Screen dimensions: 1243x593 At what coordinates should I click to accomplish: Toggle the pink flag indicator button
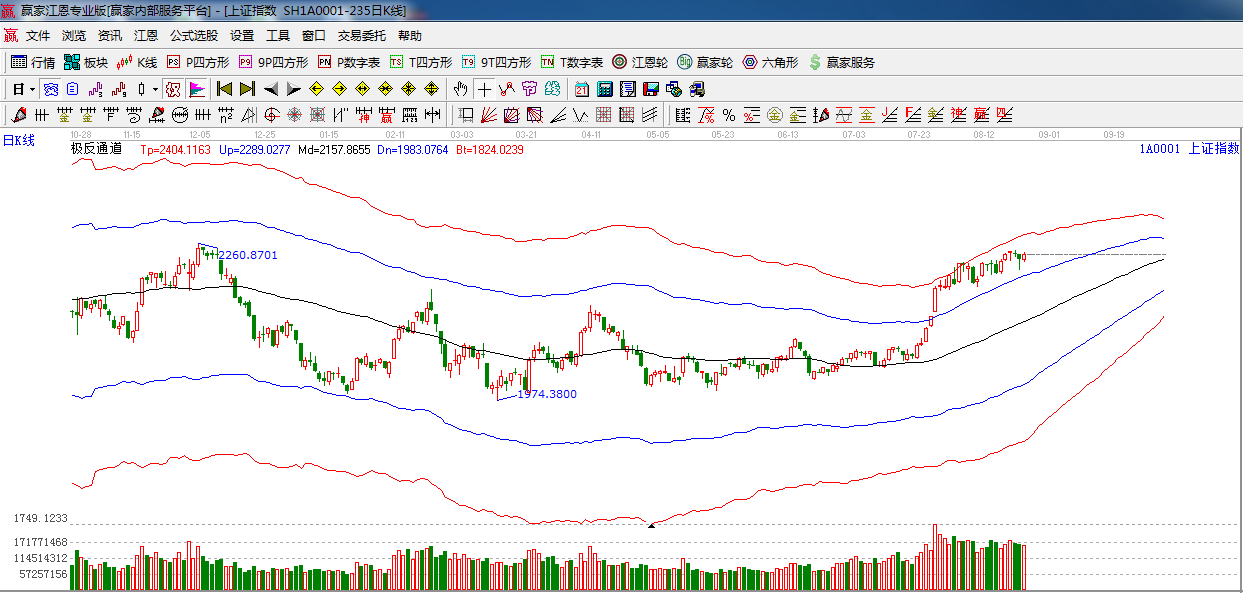196,89
